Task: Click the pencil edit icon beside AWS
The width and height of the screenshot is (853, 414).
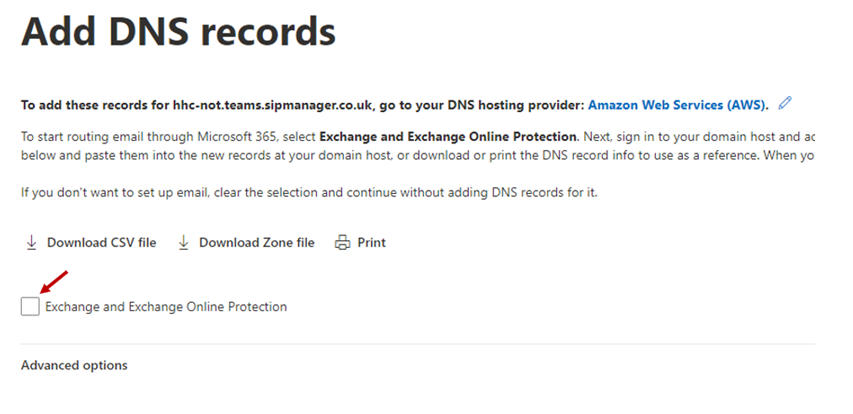Action: [x=784, y=103]
